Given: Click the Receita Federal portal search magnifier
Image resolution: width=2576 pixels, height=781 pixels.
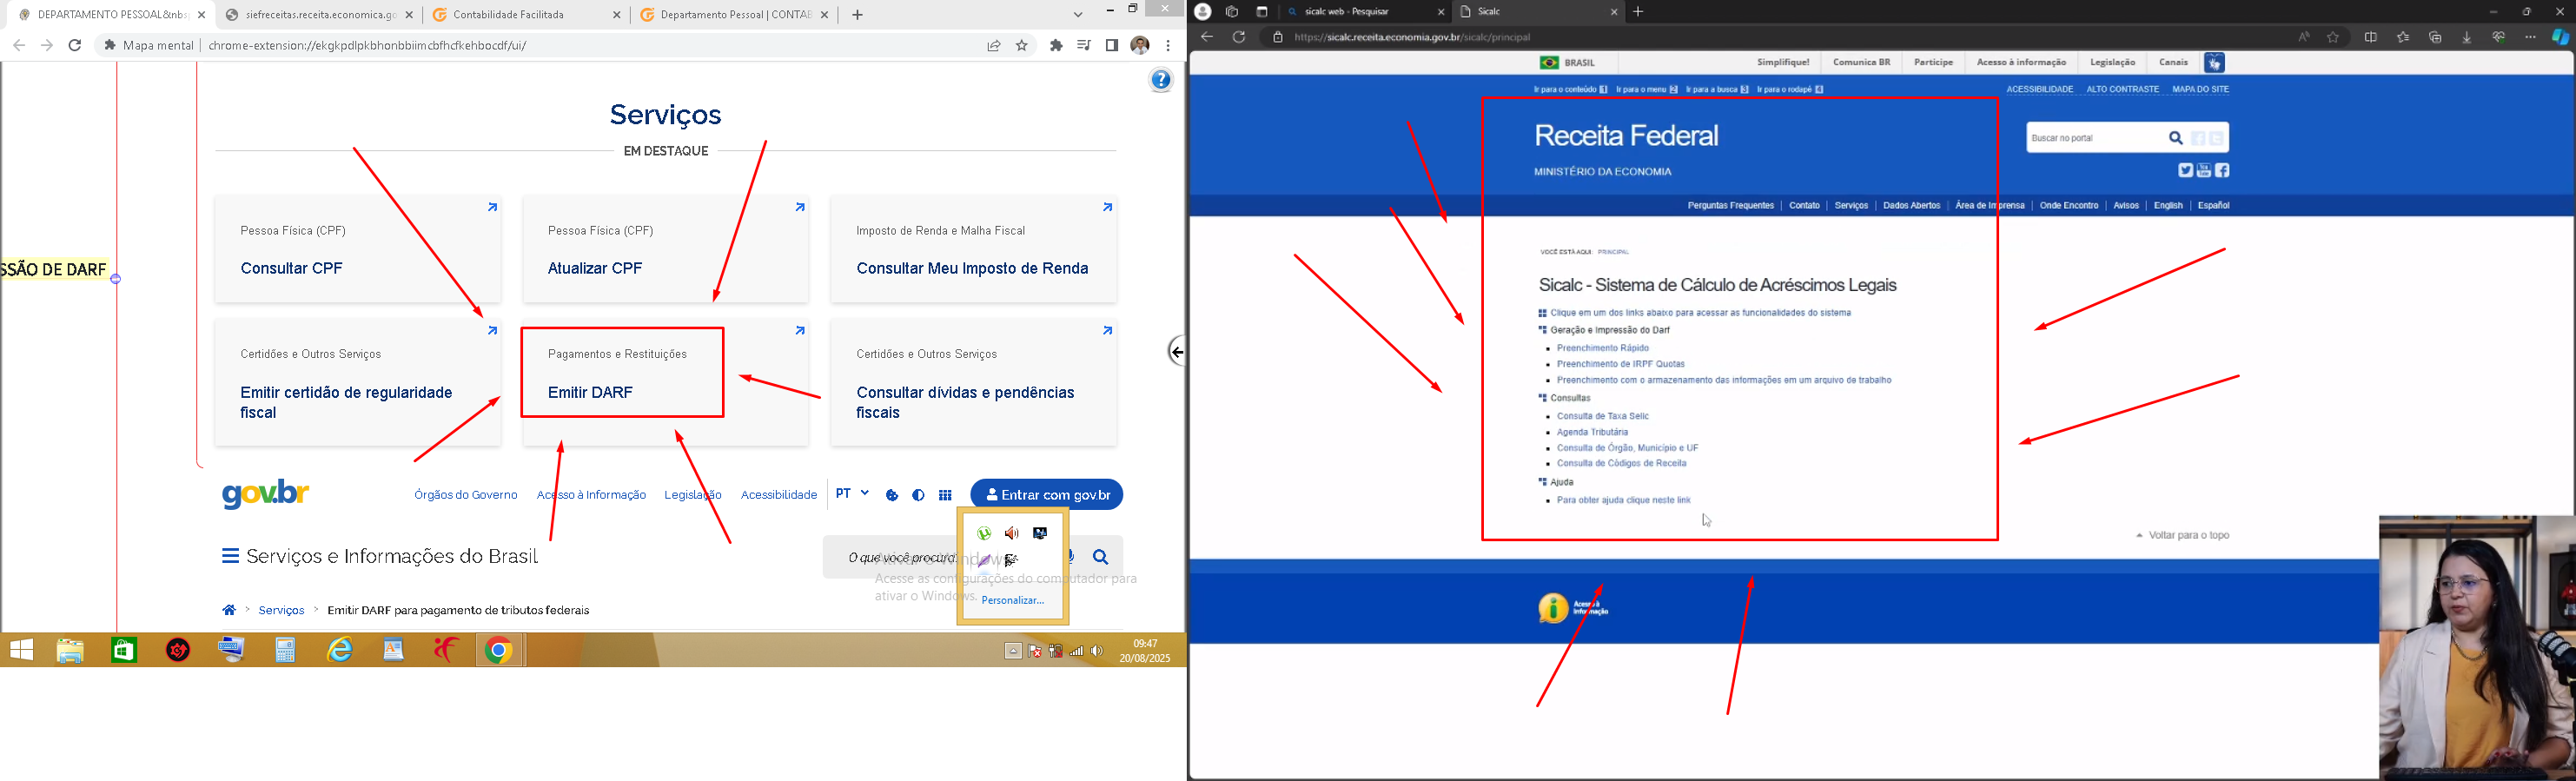Looking at the screenshot, I should coord(2175,138).
